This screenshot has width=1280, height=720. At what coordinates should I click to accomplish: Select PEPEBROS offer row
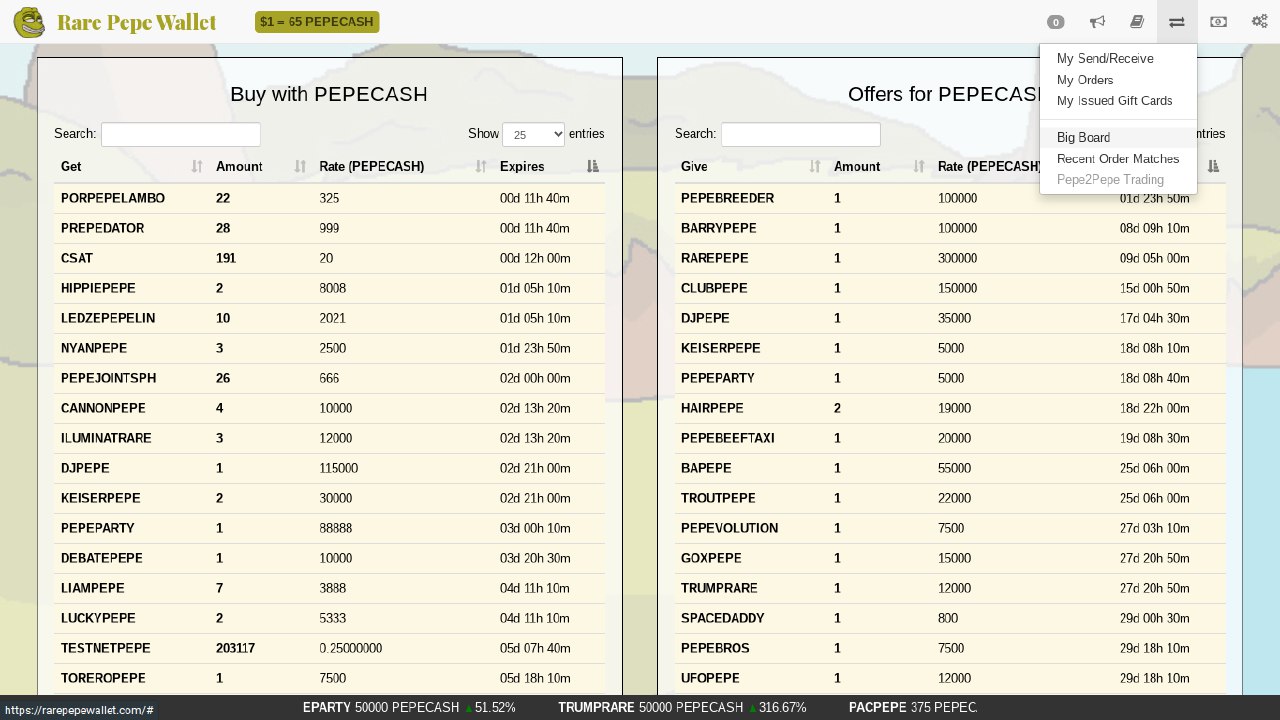(x=950, y=648)
